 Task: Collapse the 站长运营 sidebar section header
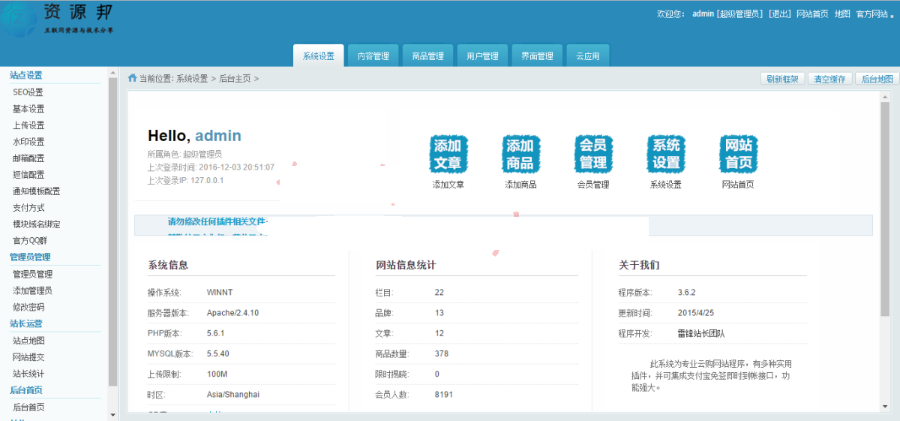26,323
